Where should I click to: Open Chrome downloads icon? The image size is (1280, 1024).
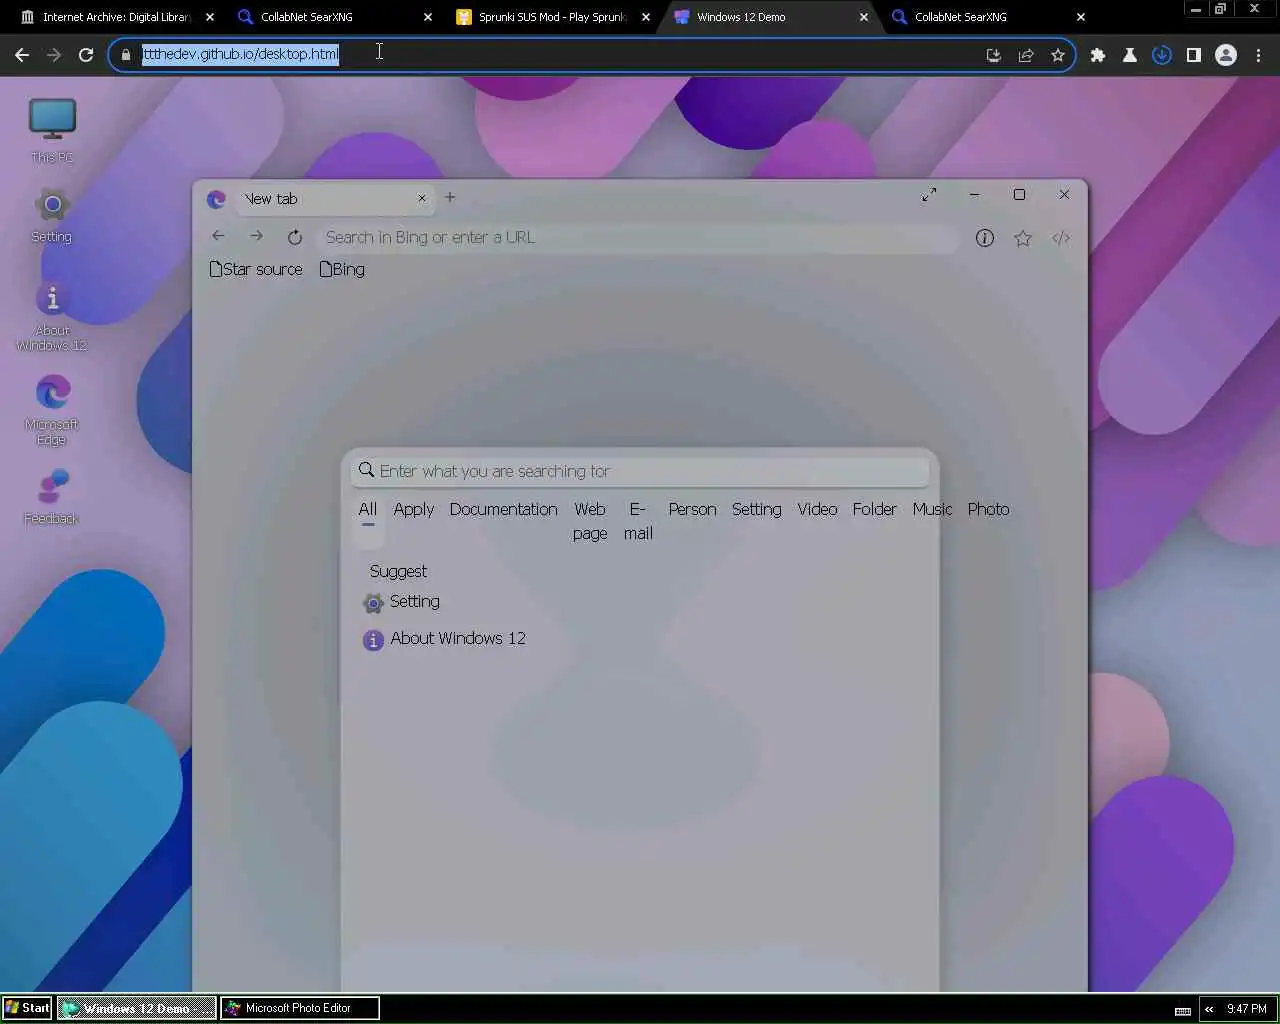[1162, 55]
